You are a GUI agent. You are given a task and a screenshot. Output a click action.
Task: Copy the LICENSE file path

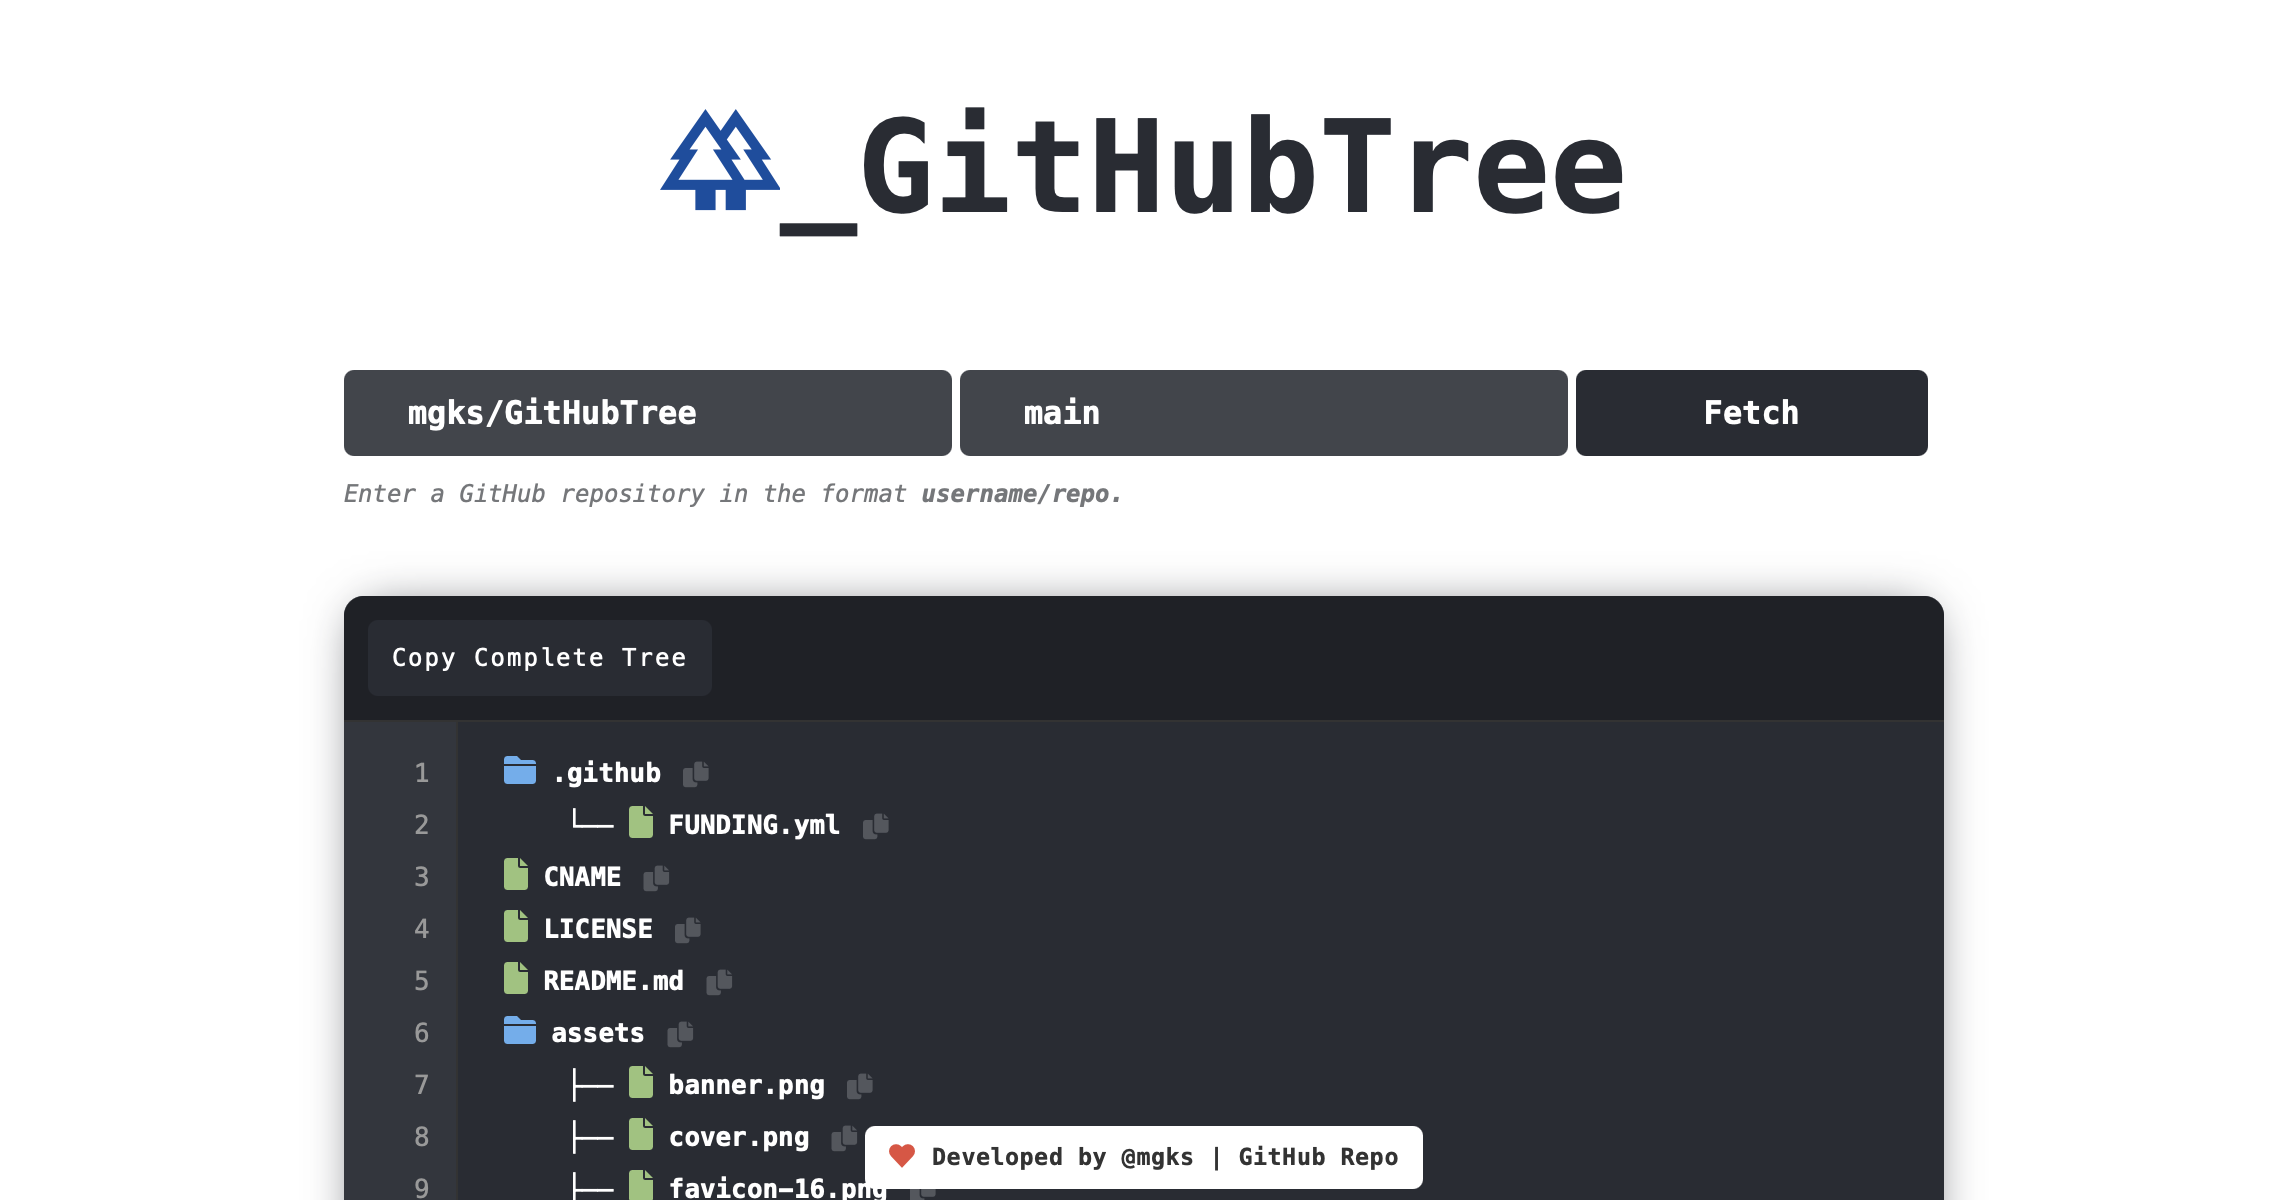tap(688, 928)
